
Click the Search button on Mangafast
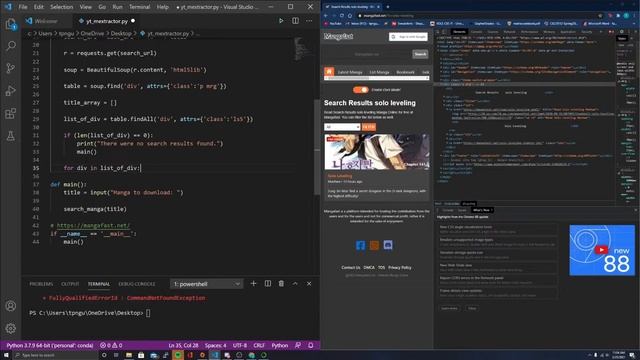(x=420, y=54)
